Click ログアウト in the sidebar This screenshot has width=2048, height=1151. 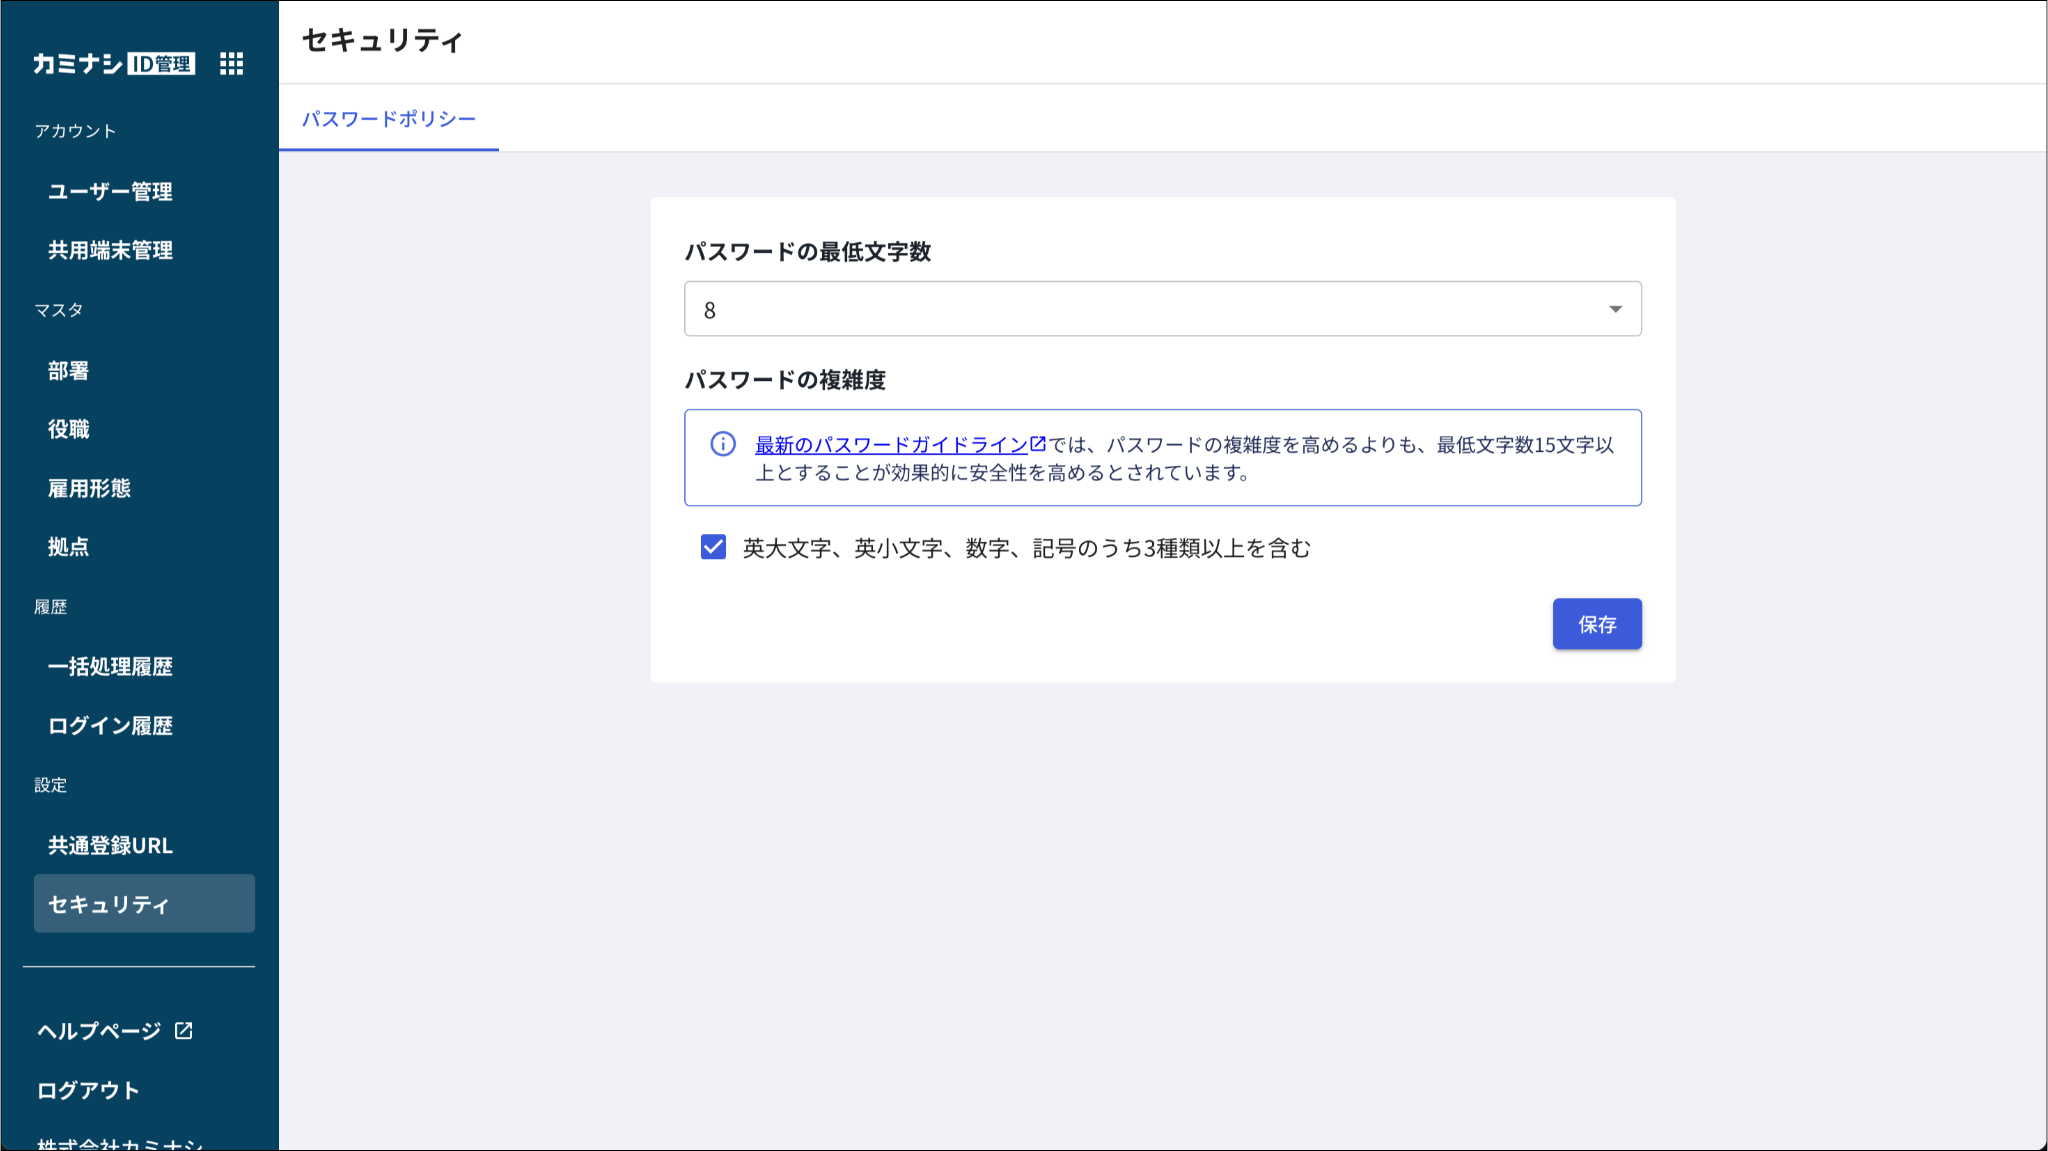pyautogui.click(x=88, y=1090)
